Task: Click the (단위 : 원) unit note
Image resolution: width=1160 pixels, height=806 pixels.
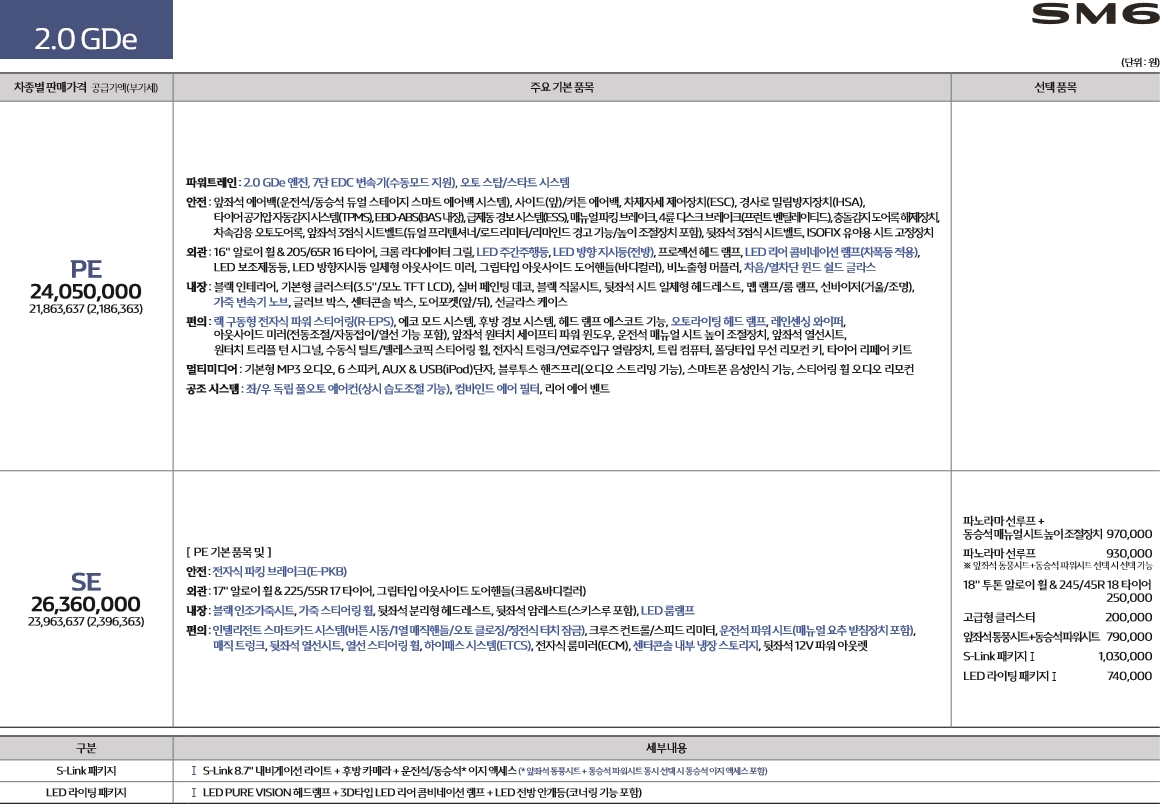Action: click(1139, 63)
